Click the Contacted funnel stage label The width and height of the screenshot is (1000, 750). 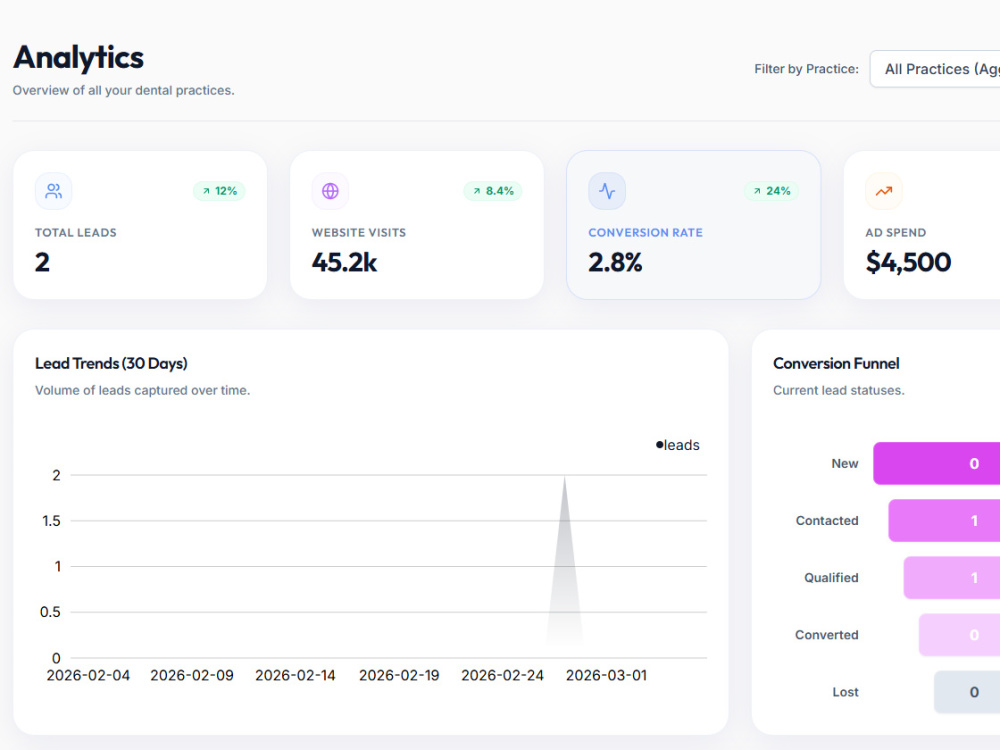click(827, 520)
